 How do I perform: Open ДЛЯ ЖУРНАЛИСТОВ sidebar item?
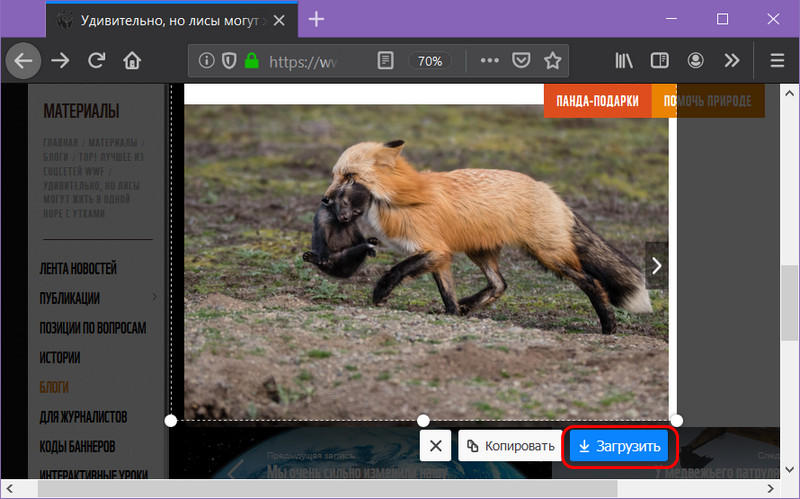(x=83, y=417)
